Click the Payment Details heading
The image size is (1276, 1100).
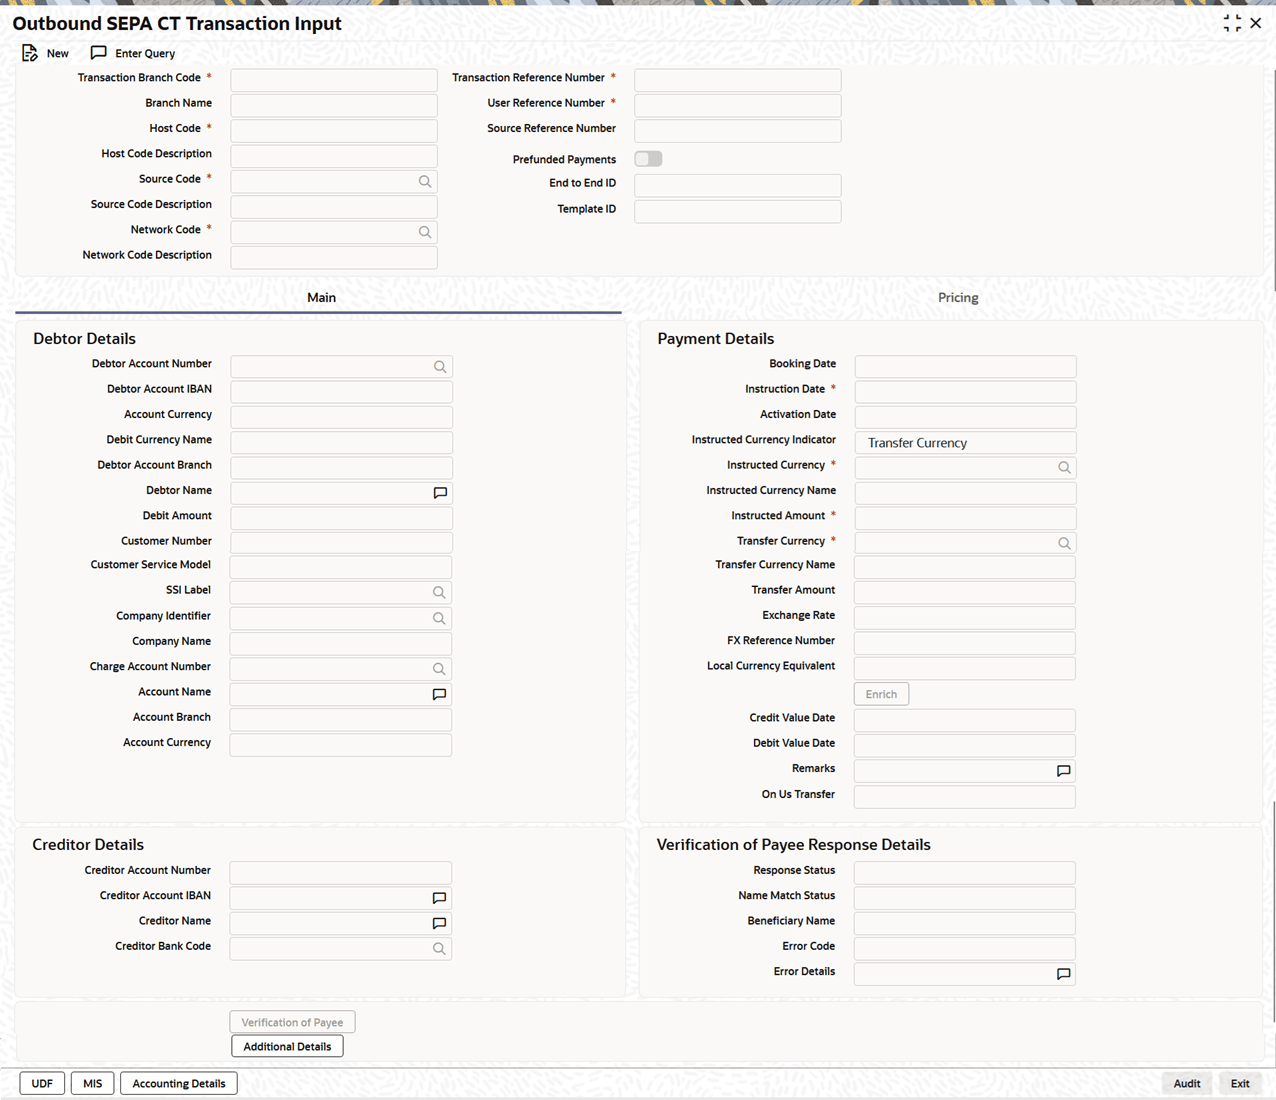[716, 339]
